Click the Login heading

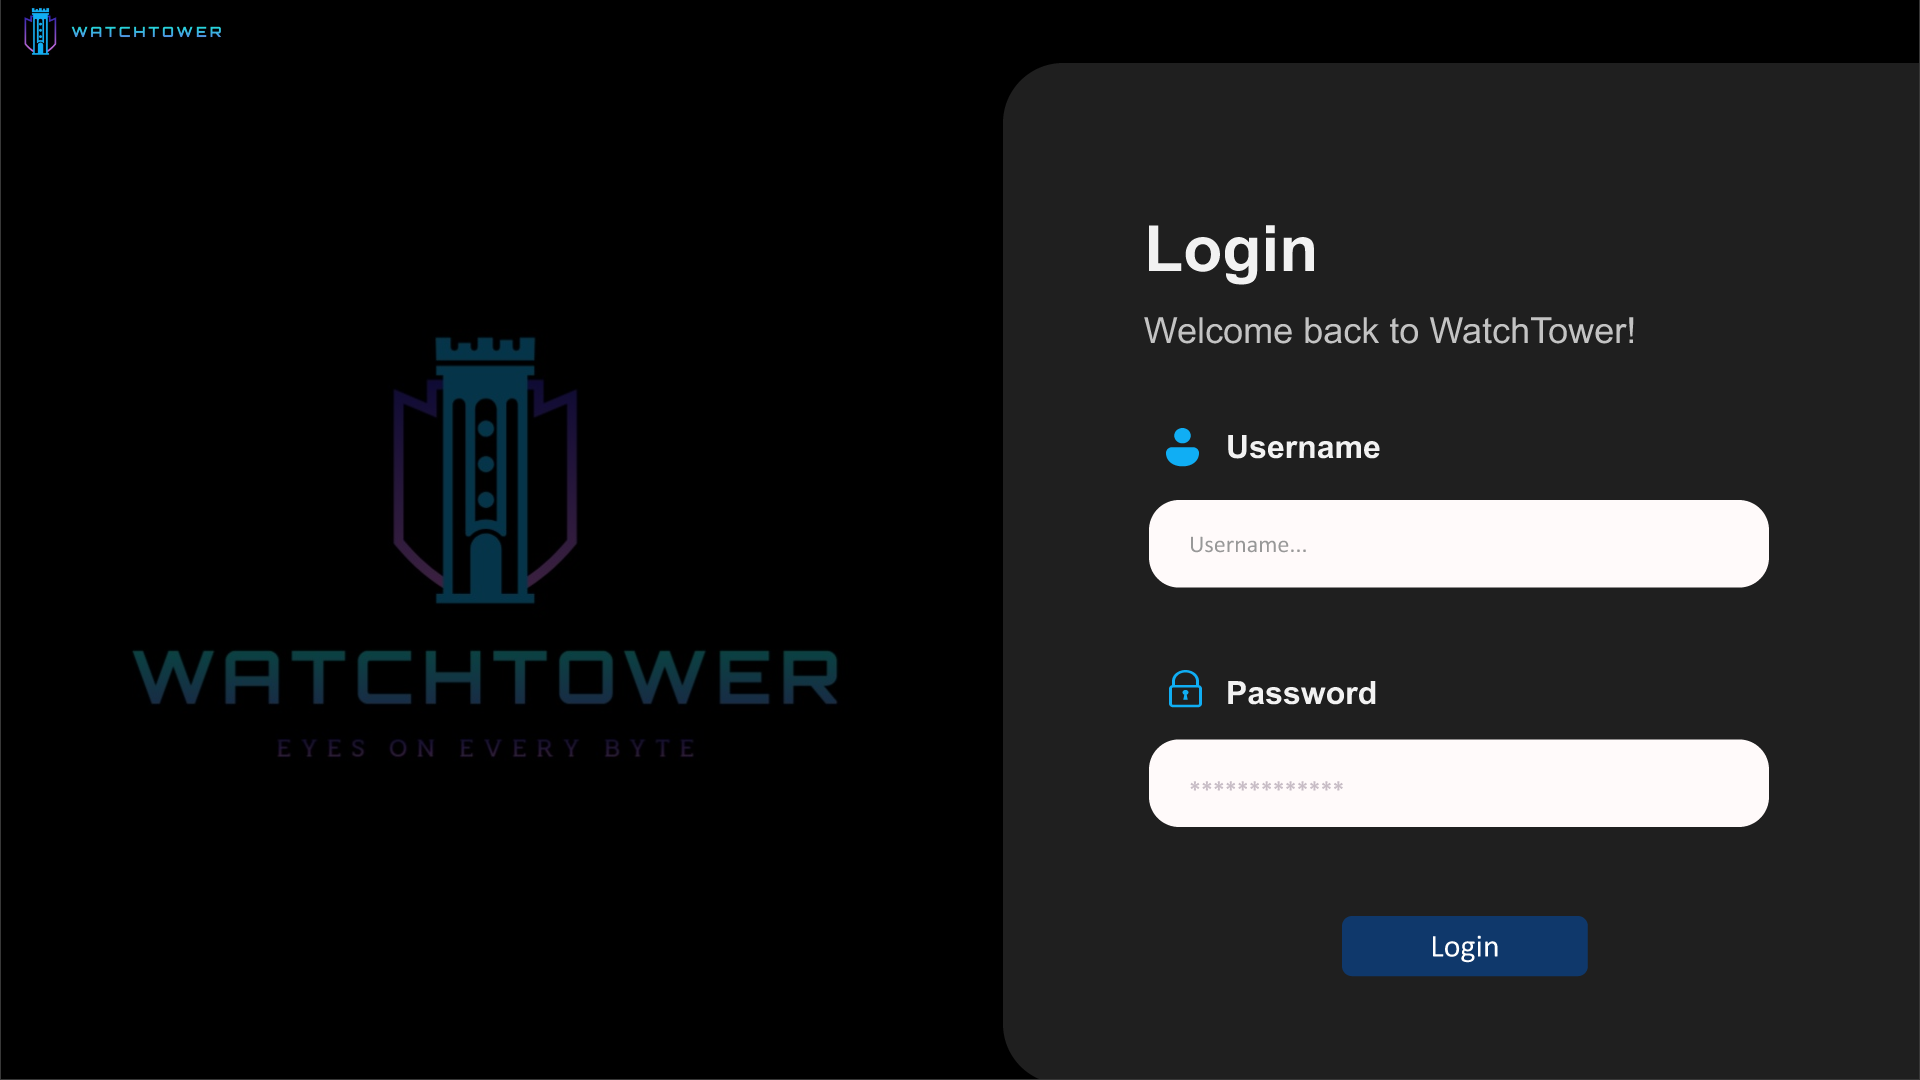coord(1231,250)
